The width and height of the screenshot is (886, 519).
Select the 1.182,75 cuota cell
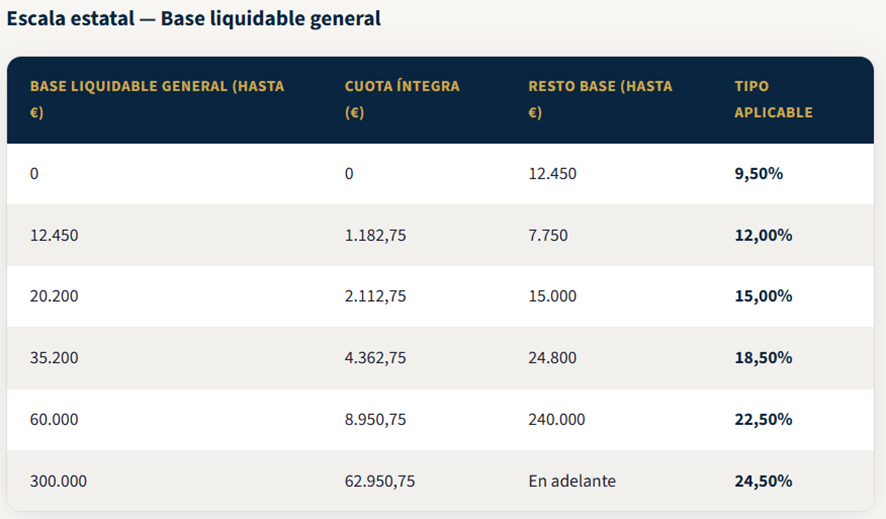[375, 236]
